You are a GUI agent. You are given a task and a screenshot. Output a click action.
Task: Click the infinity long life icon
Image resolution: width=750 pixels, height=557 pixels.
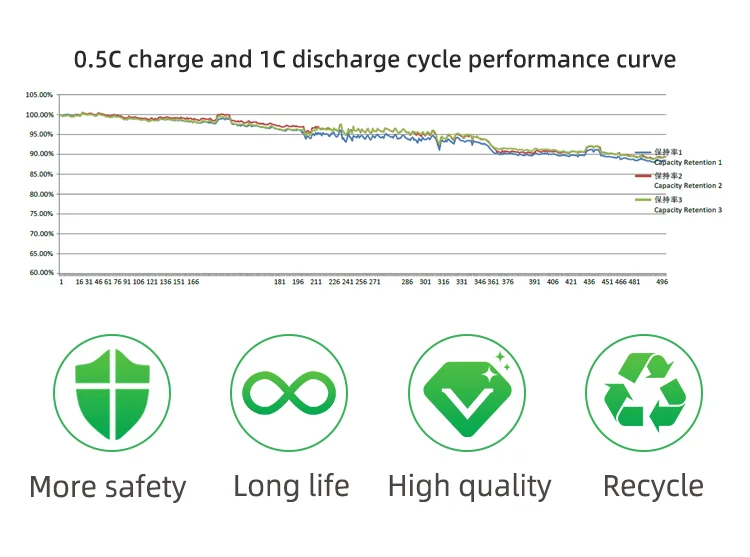289,393
